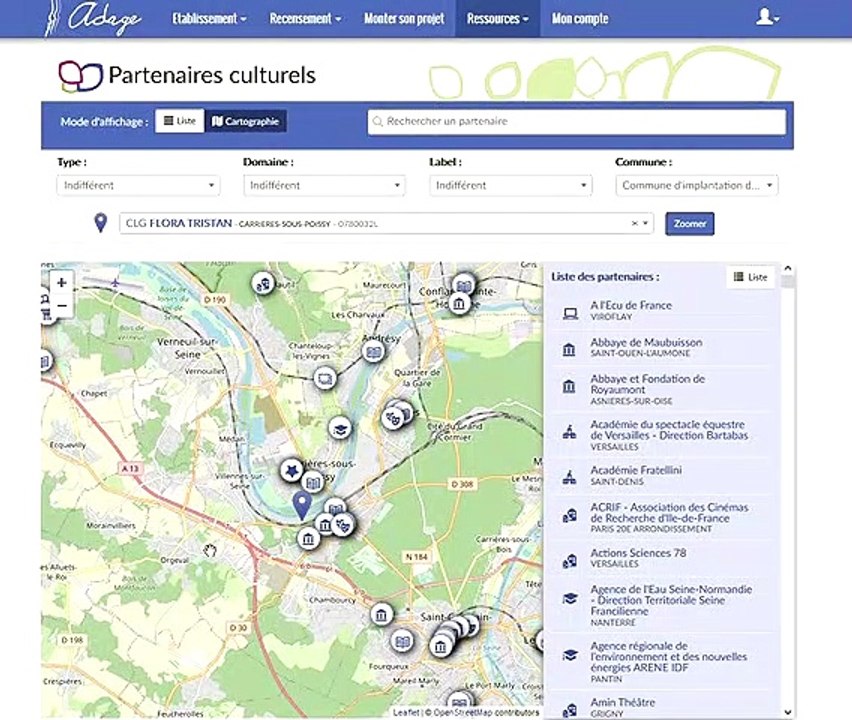
Task: Click the museum marker at Conflans-Sainte-Honorine
Action: point(459,303)
